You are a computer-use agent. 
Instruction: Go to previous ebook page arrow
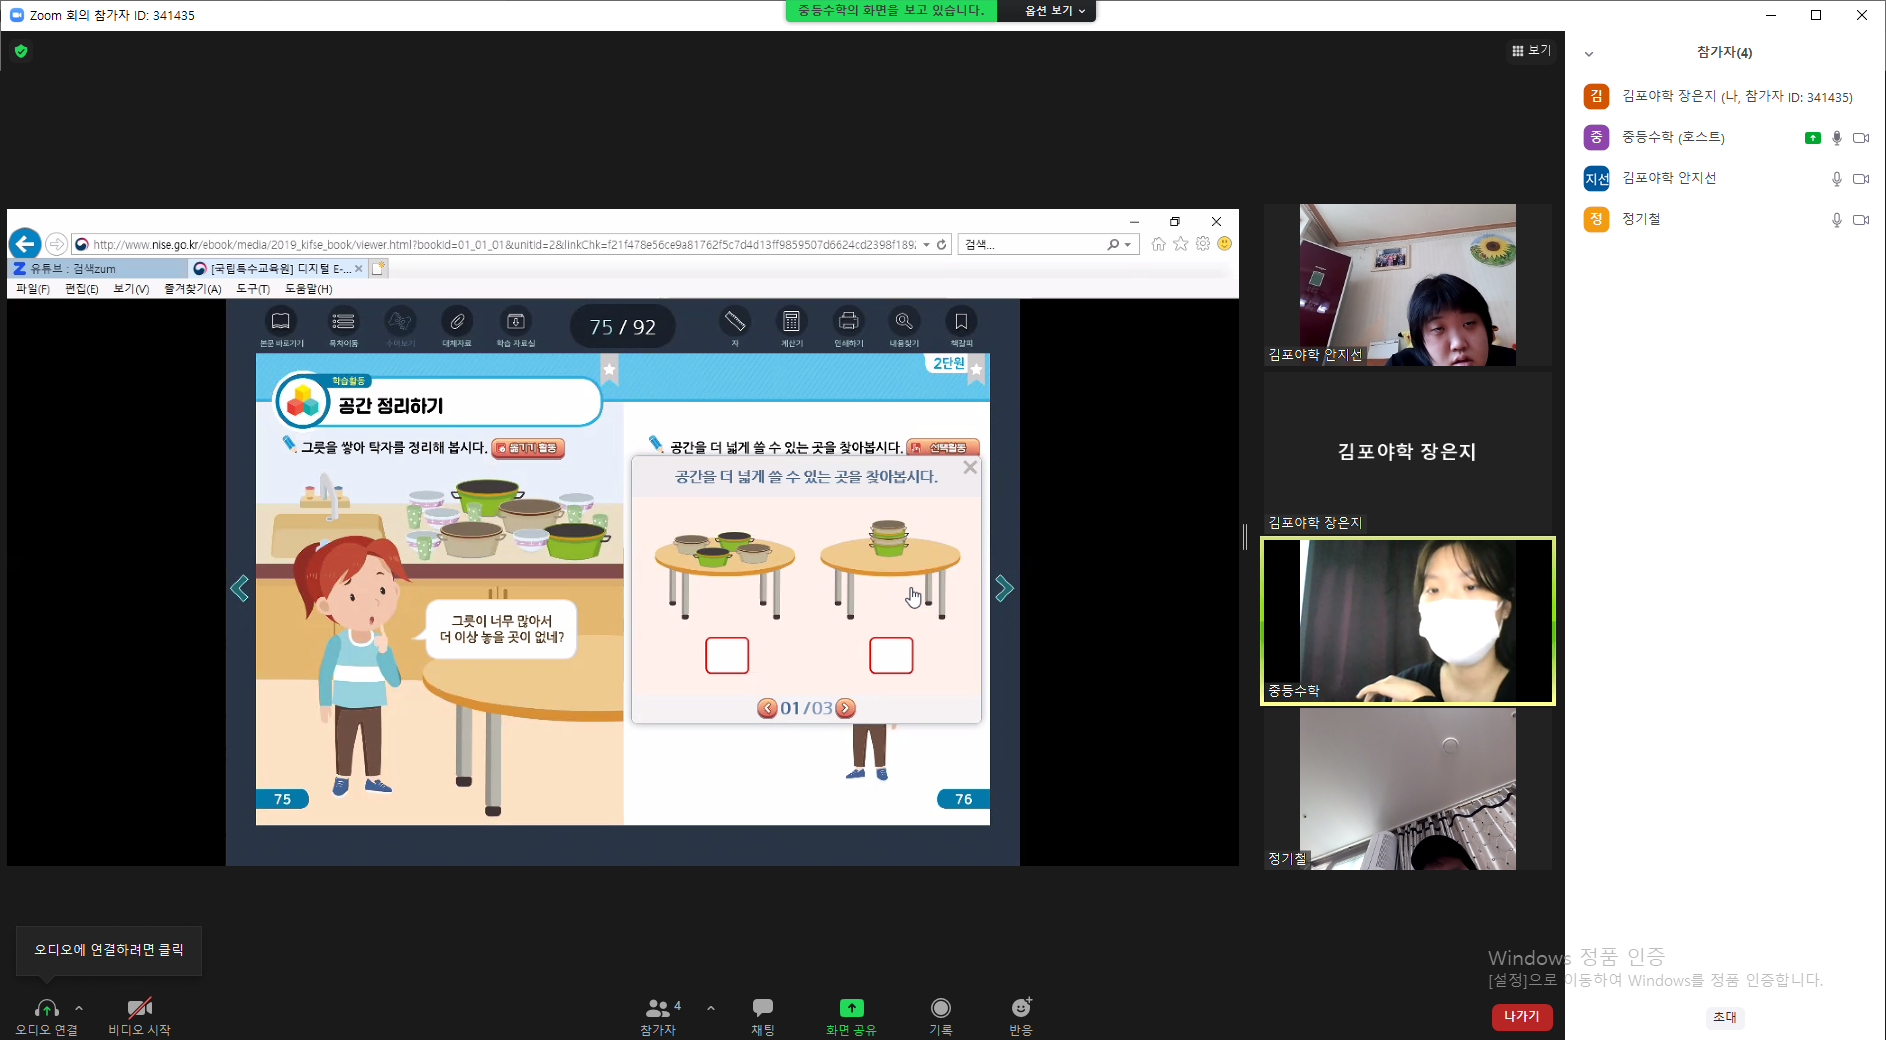click(x=240, y=589)
